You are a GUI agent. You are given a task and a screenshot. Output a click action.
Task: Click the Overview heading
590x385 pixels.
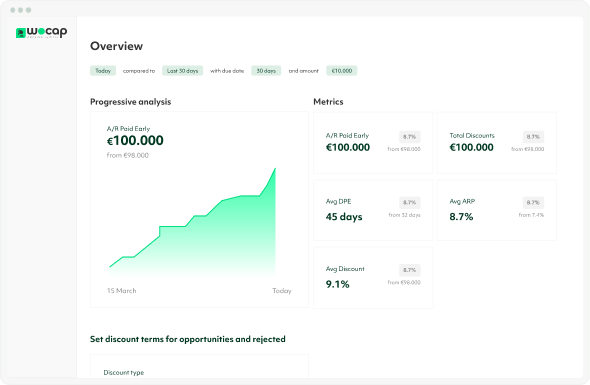116,46
